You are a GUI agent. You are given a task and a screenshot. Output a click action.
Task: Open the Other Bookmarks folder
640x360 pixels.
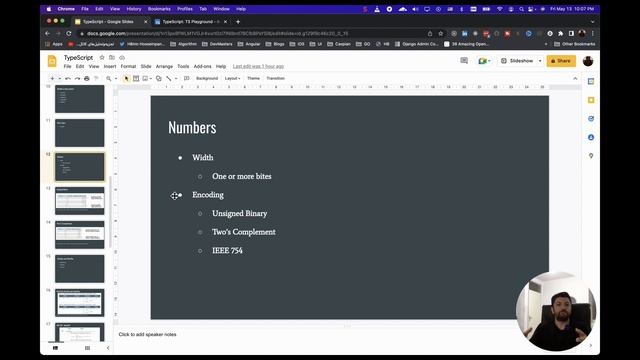575,44
